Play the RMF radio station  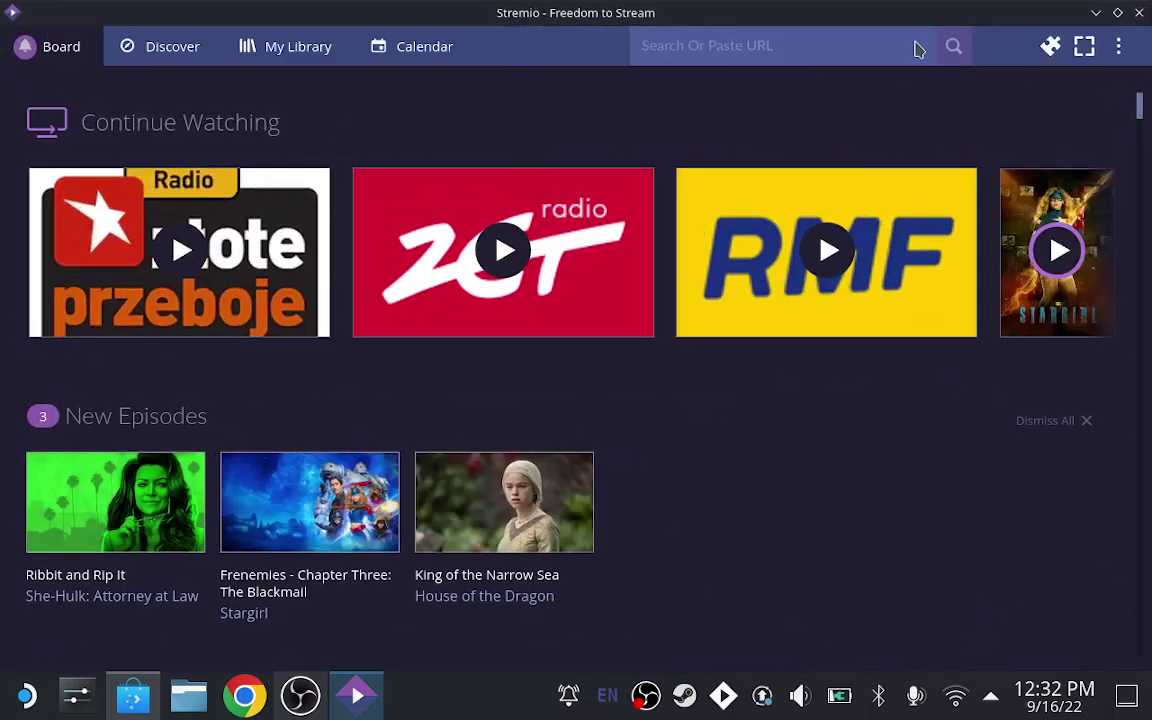click(827, 252)
